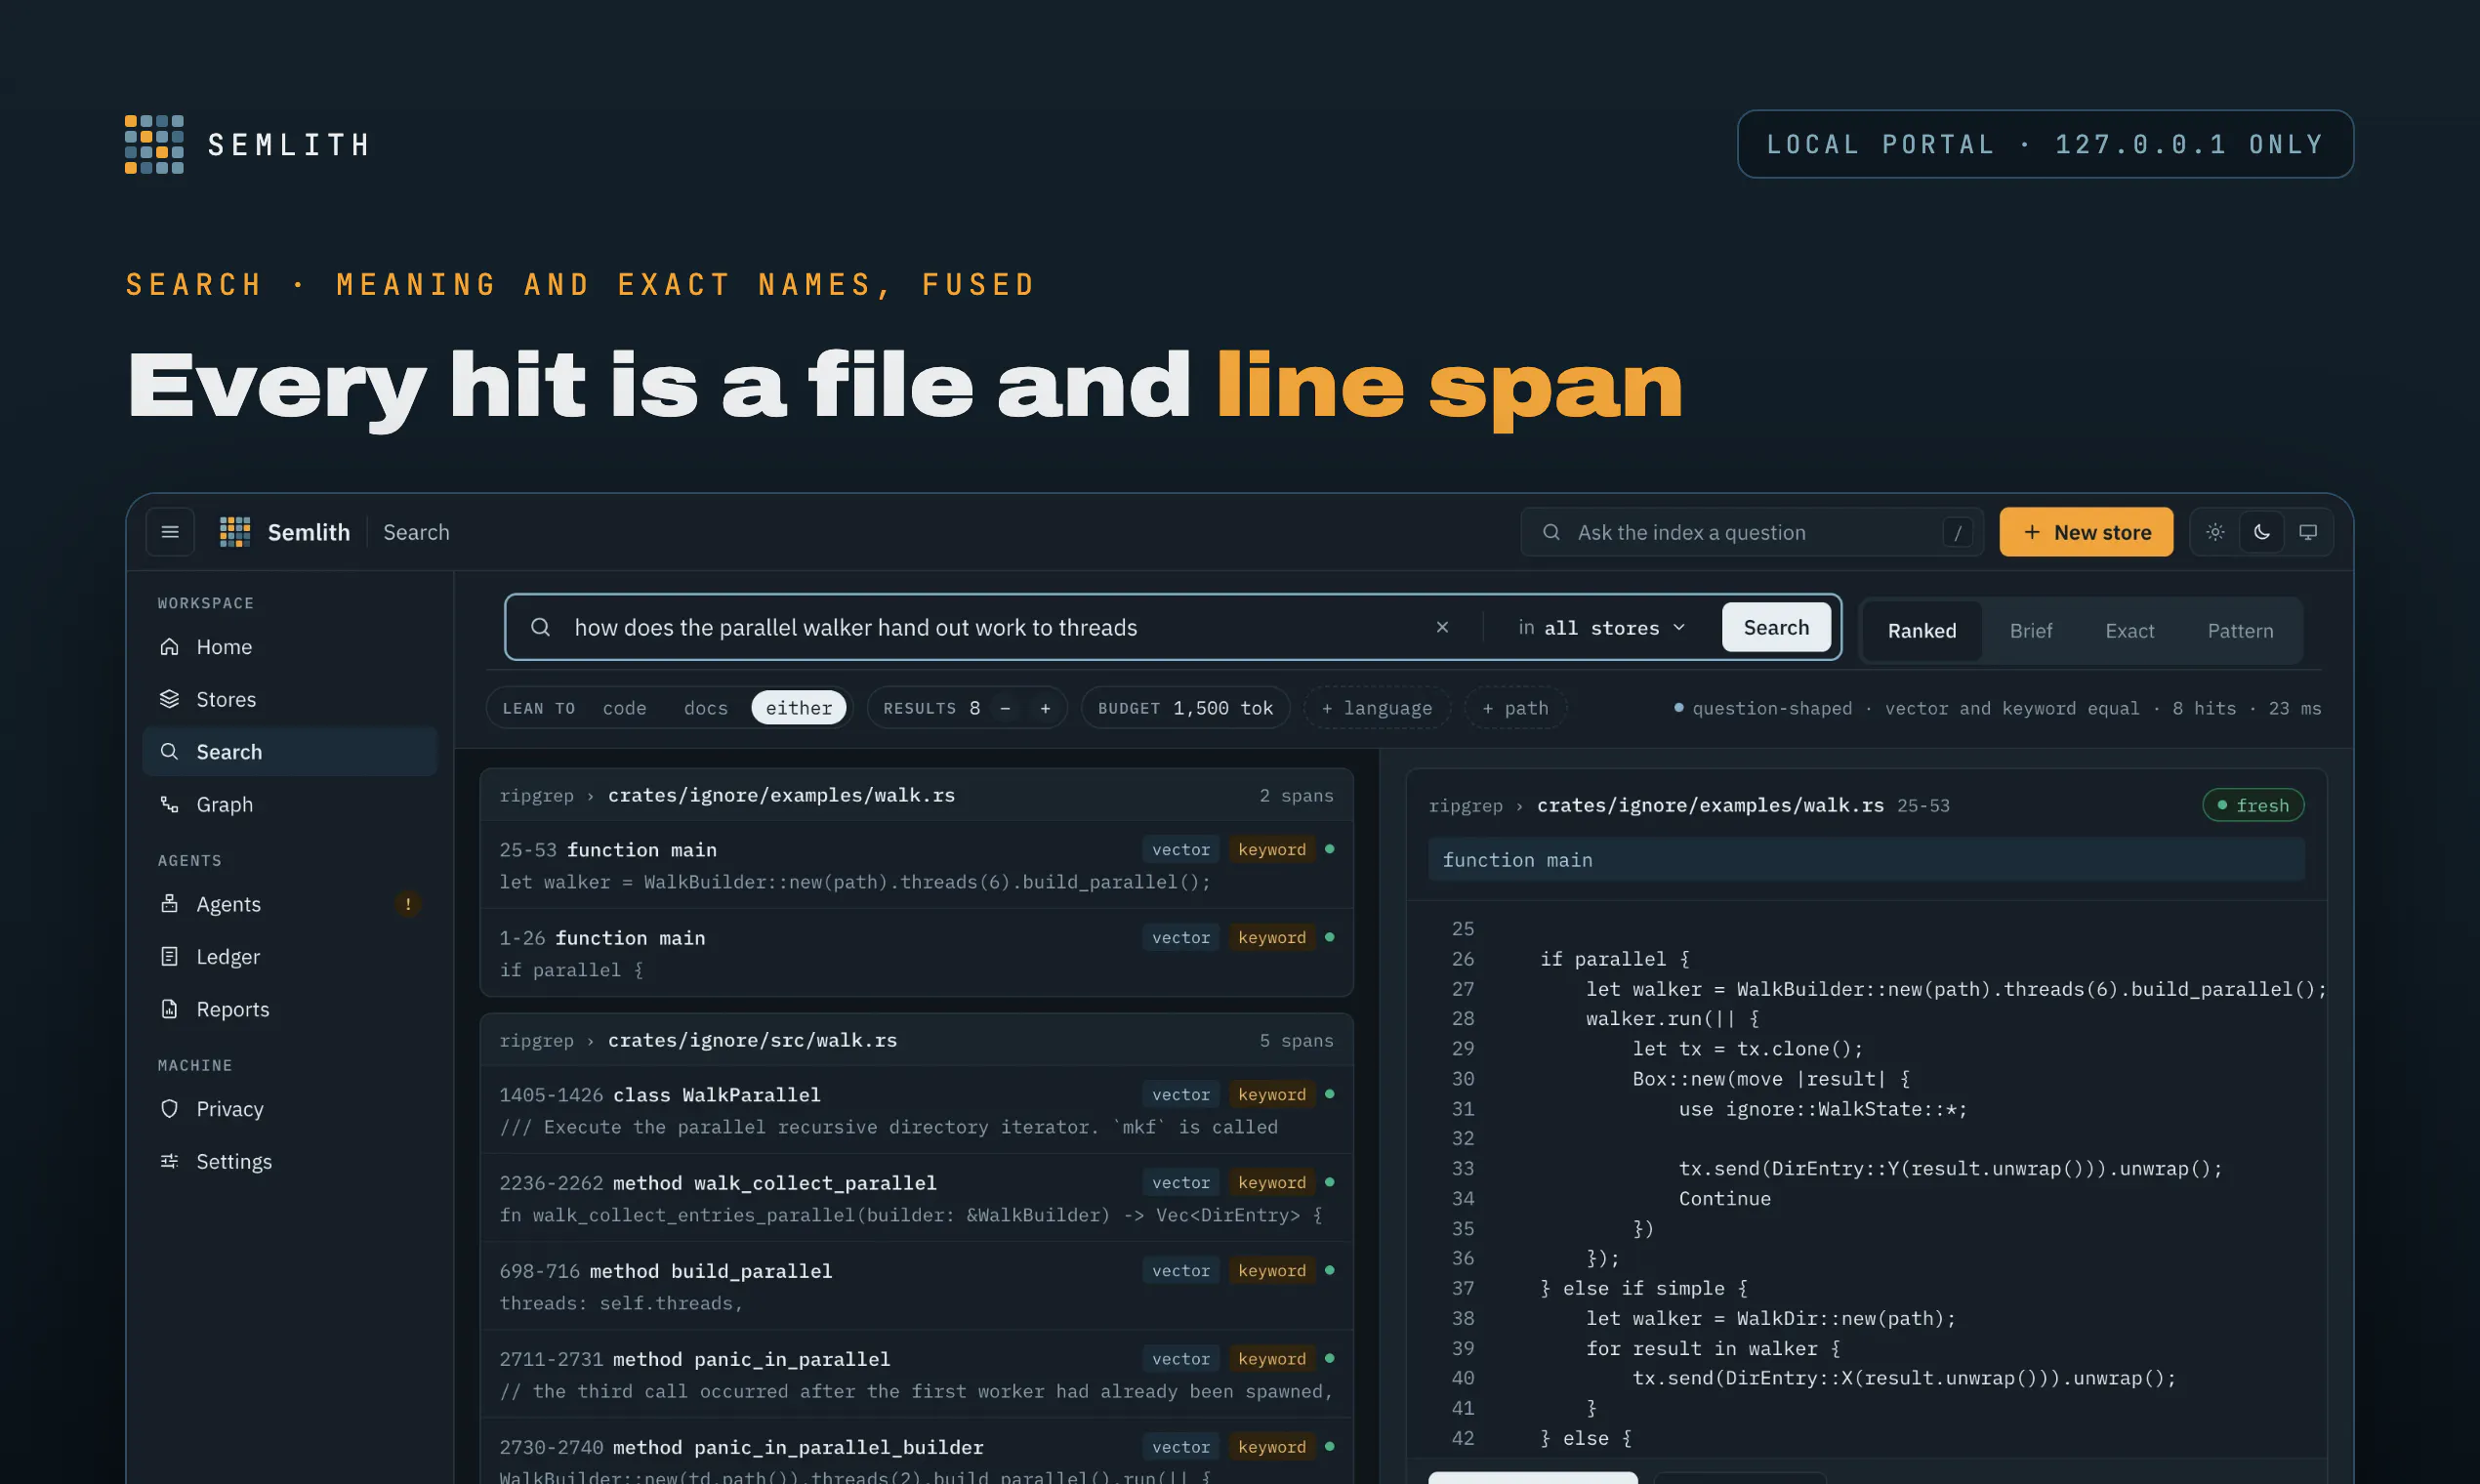The width and height of the screenshot is (2480, 1484).
Task: Open Settings in the sidebar
Action: 290,1161
